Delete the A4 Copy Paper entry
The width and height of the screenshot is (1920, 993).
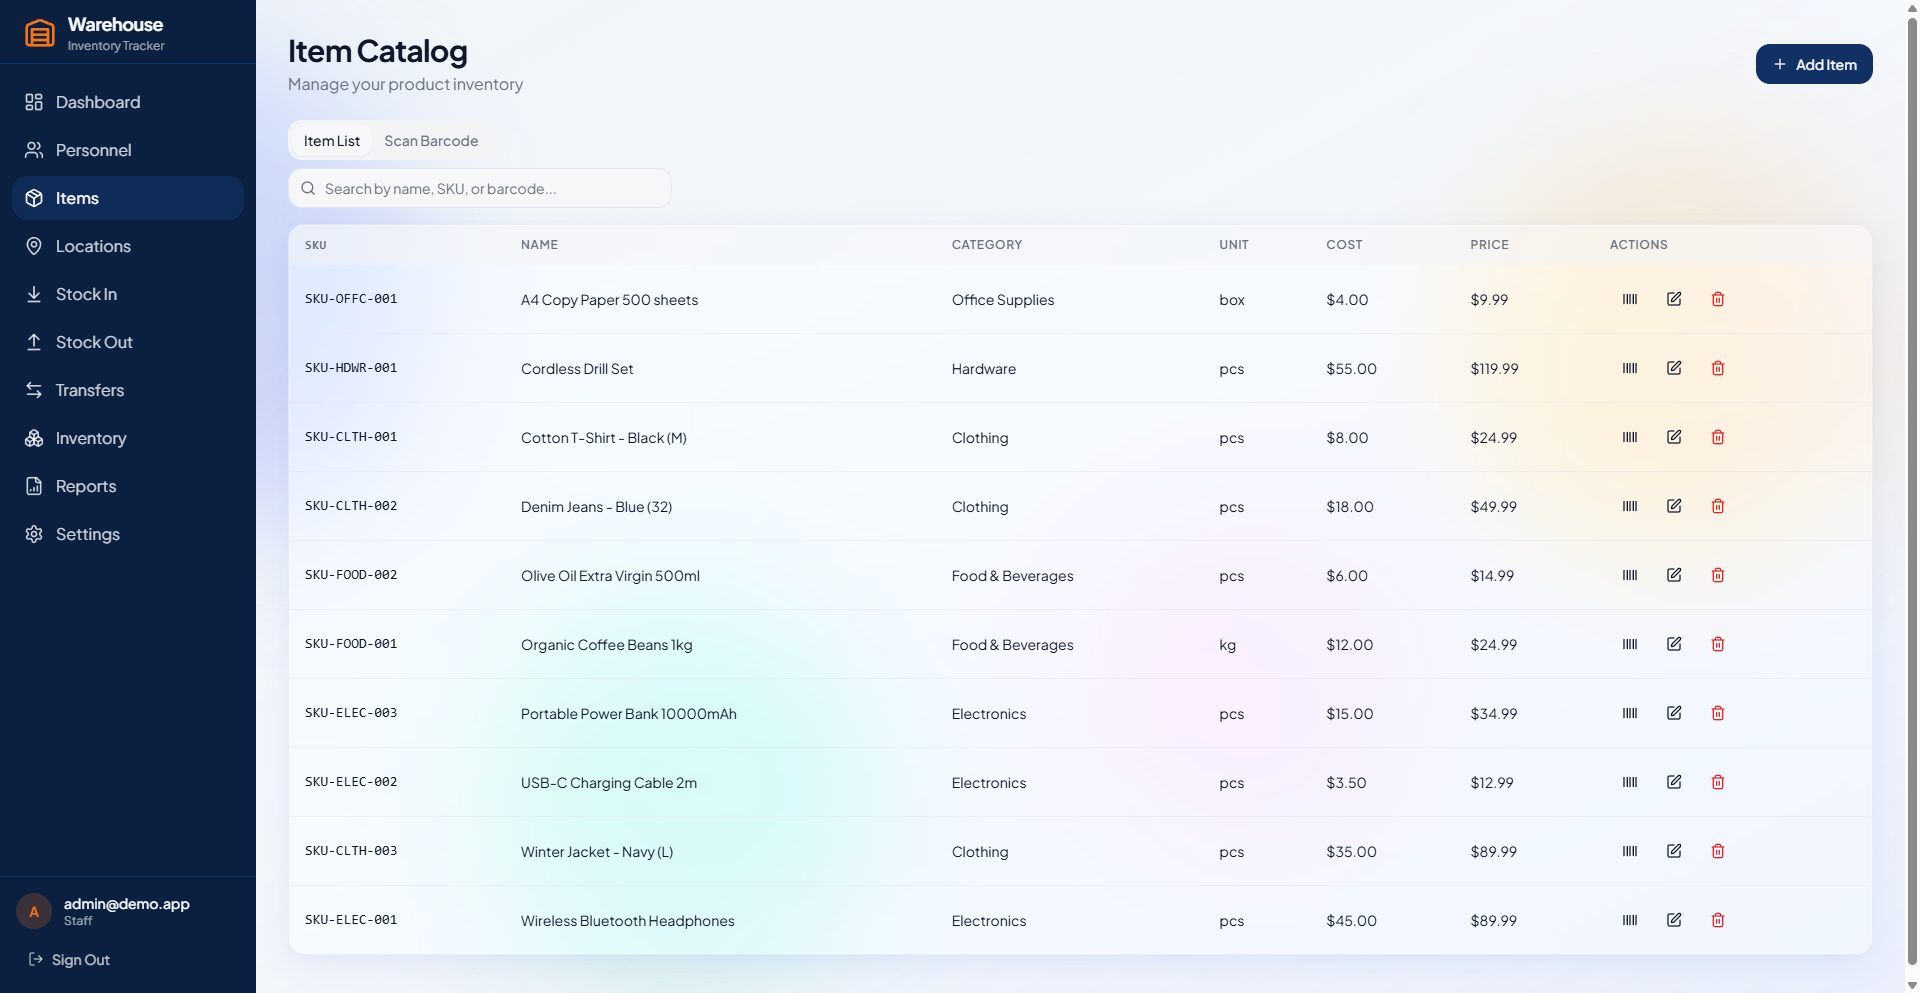[x=1718, y=299]
